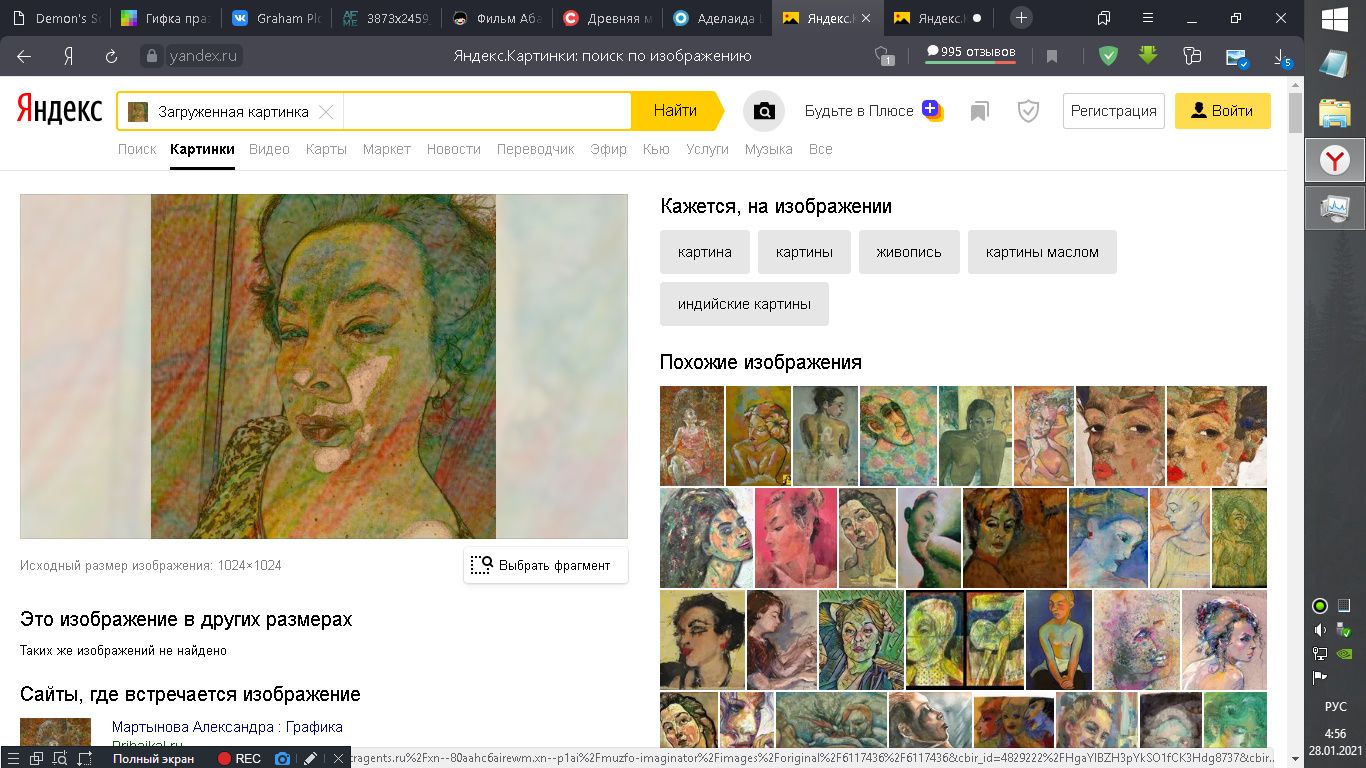Click the Яндекс logo
The width and height of the screenshot is (1366, 768).
coord(59,110)
